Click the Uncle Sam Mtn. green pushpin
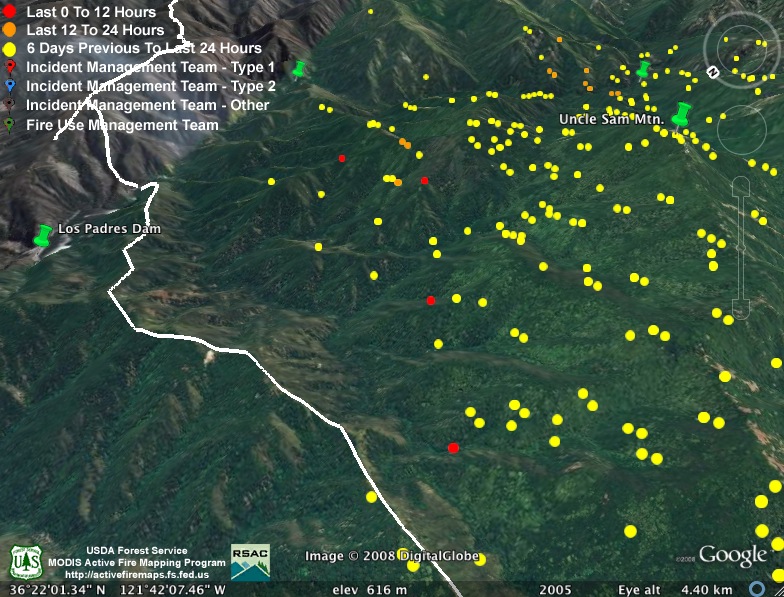Viewport: 784px width, 597px height. point(683,114)
